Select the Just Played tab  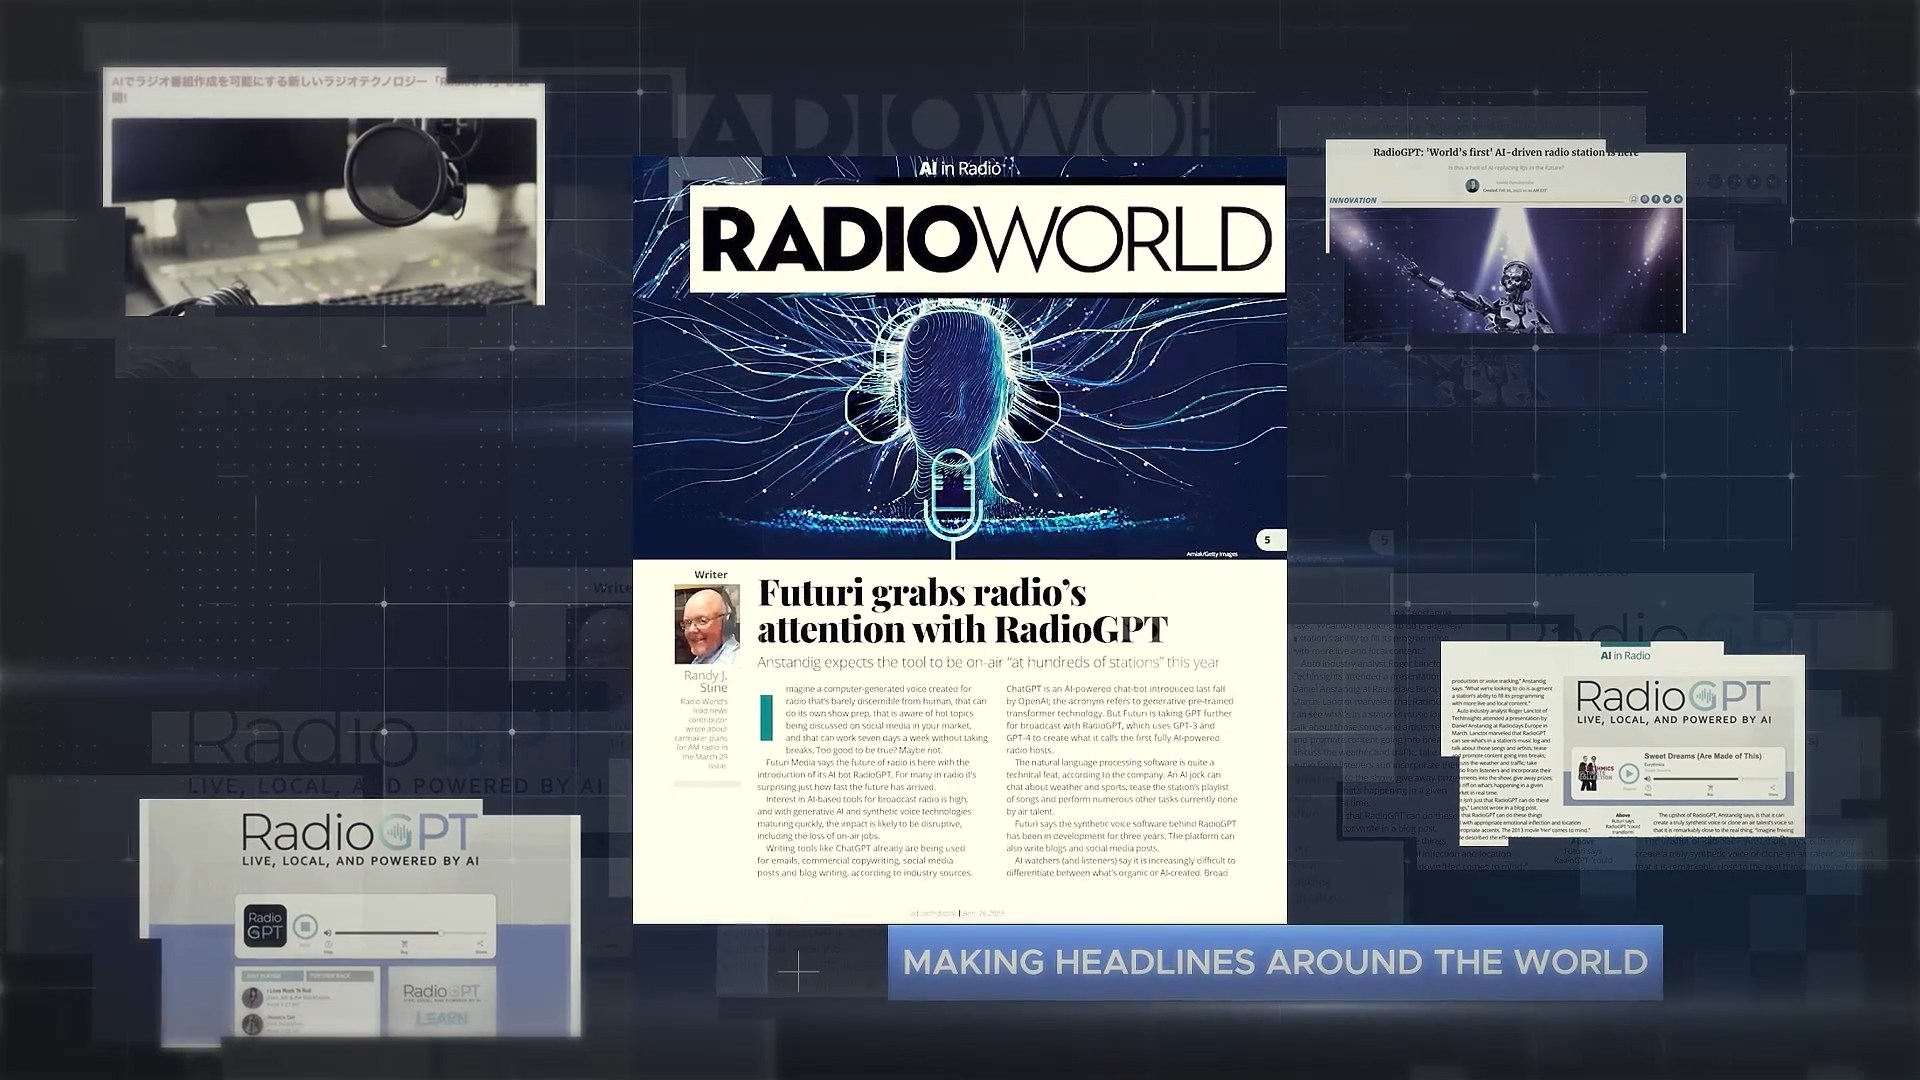pos(272,976)
